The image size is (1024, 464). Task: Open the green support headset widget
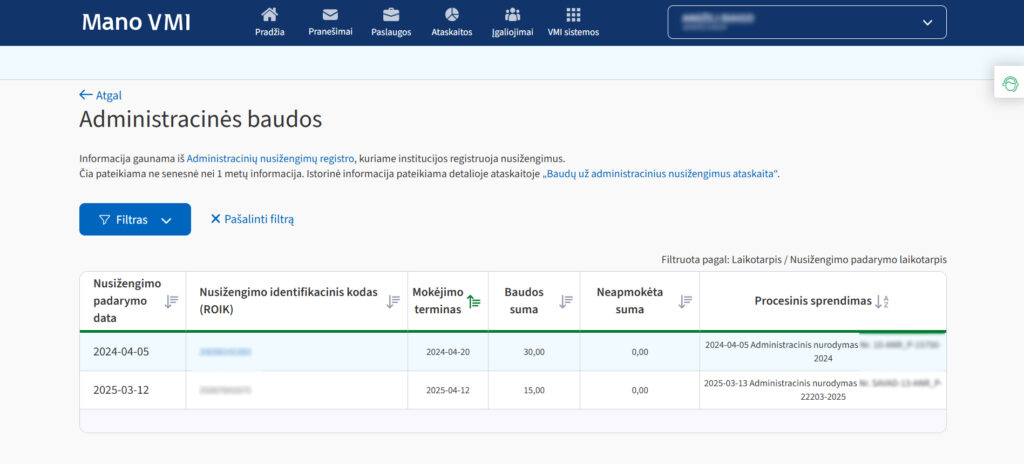coord(1010,82)
